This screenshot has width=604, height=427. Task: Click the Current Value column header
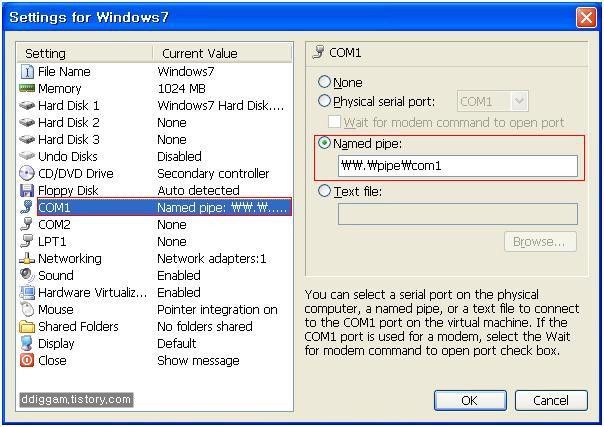[222, 54]
